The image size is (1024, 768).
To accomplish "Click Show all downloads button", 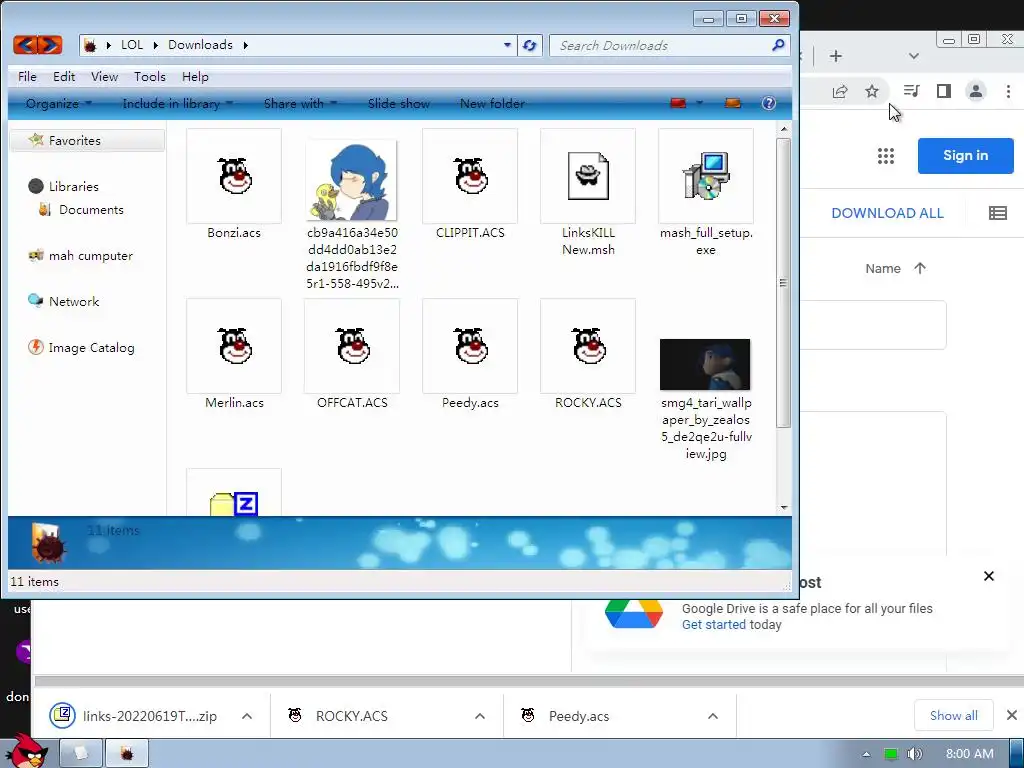I will point(953,716).
